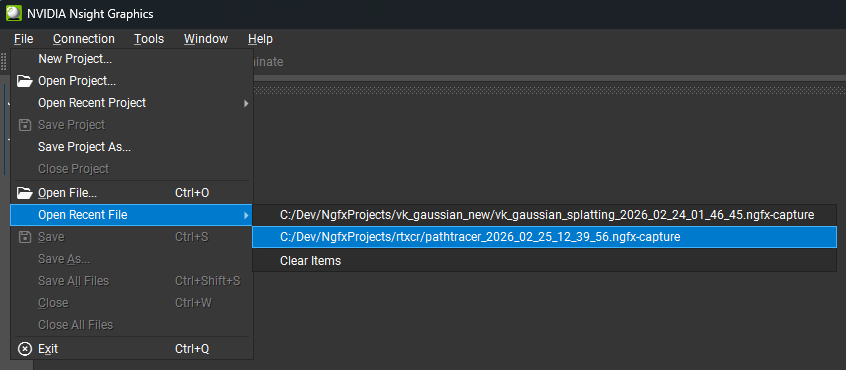Viewport: 846px width, 370px height.
Task: Open pathtracer_2026_02_25 recent capture file
Action: click(x=545, y=237)
